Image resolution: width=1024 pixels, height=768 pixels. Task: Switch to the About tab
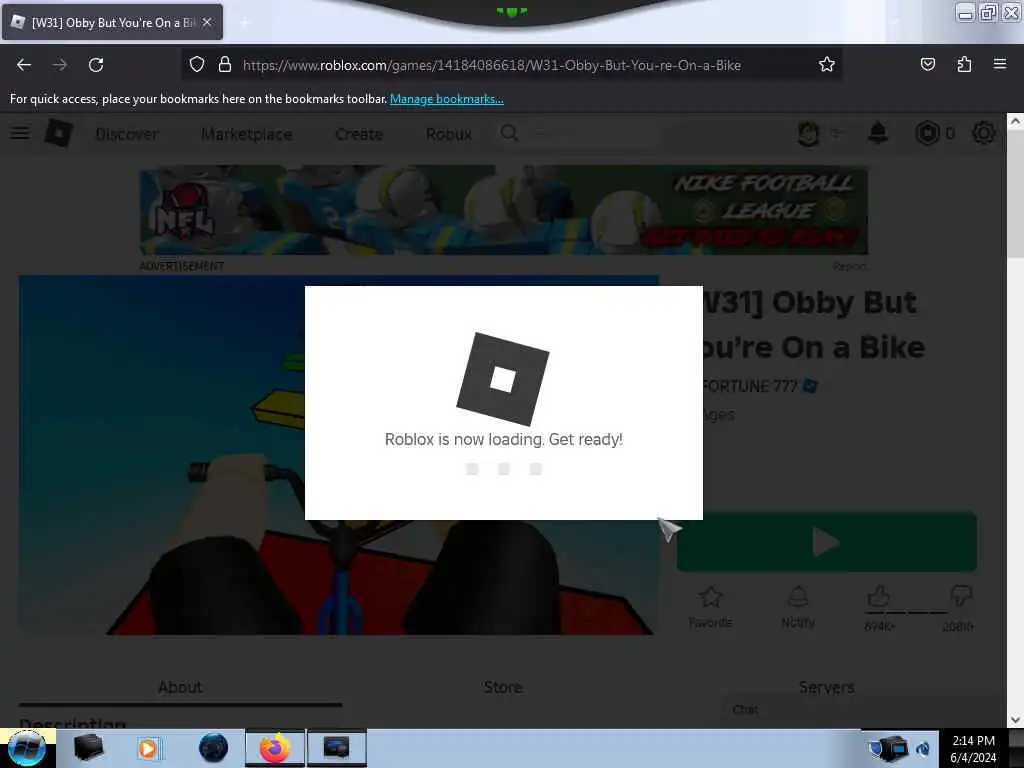pos(180,687)
